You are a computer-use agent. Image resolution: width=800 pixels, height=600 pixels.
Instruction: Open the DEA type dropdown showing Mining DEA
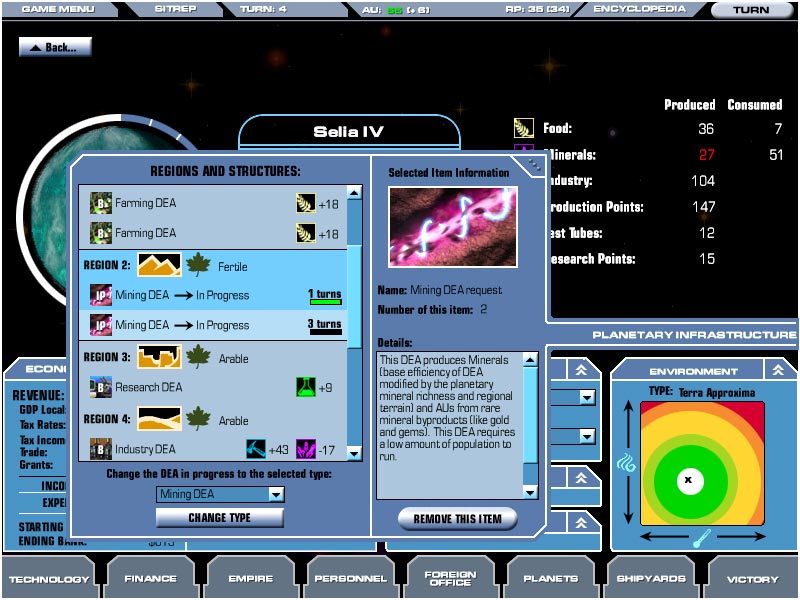(220, 494)
